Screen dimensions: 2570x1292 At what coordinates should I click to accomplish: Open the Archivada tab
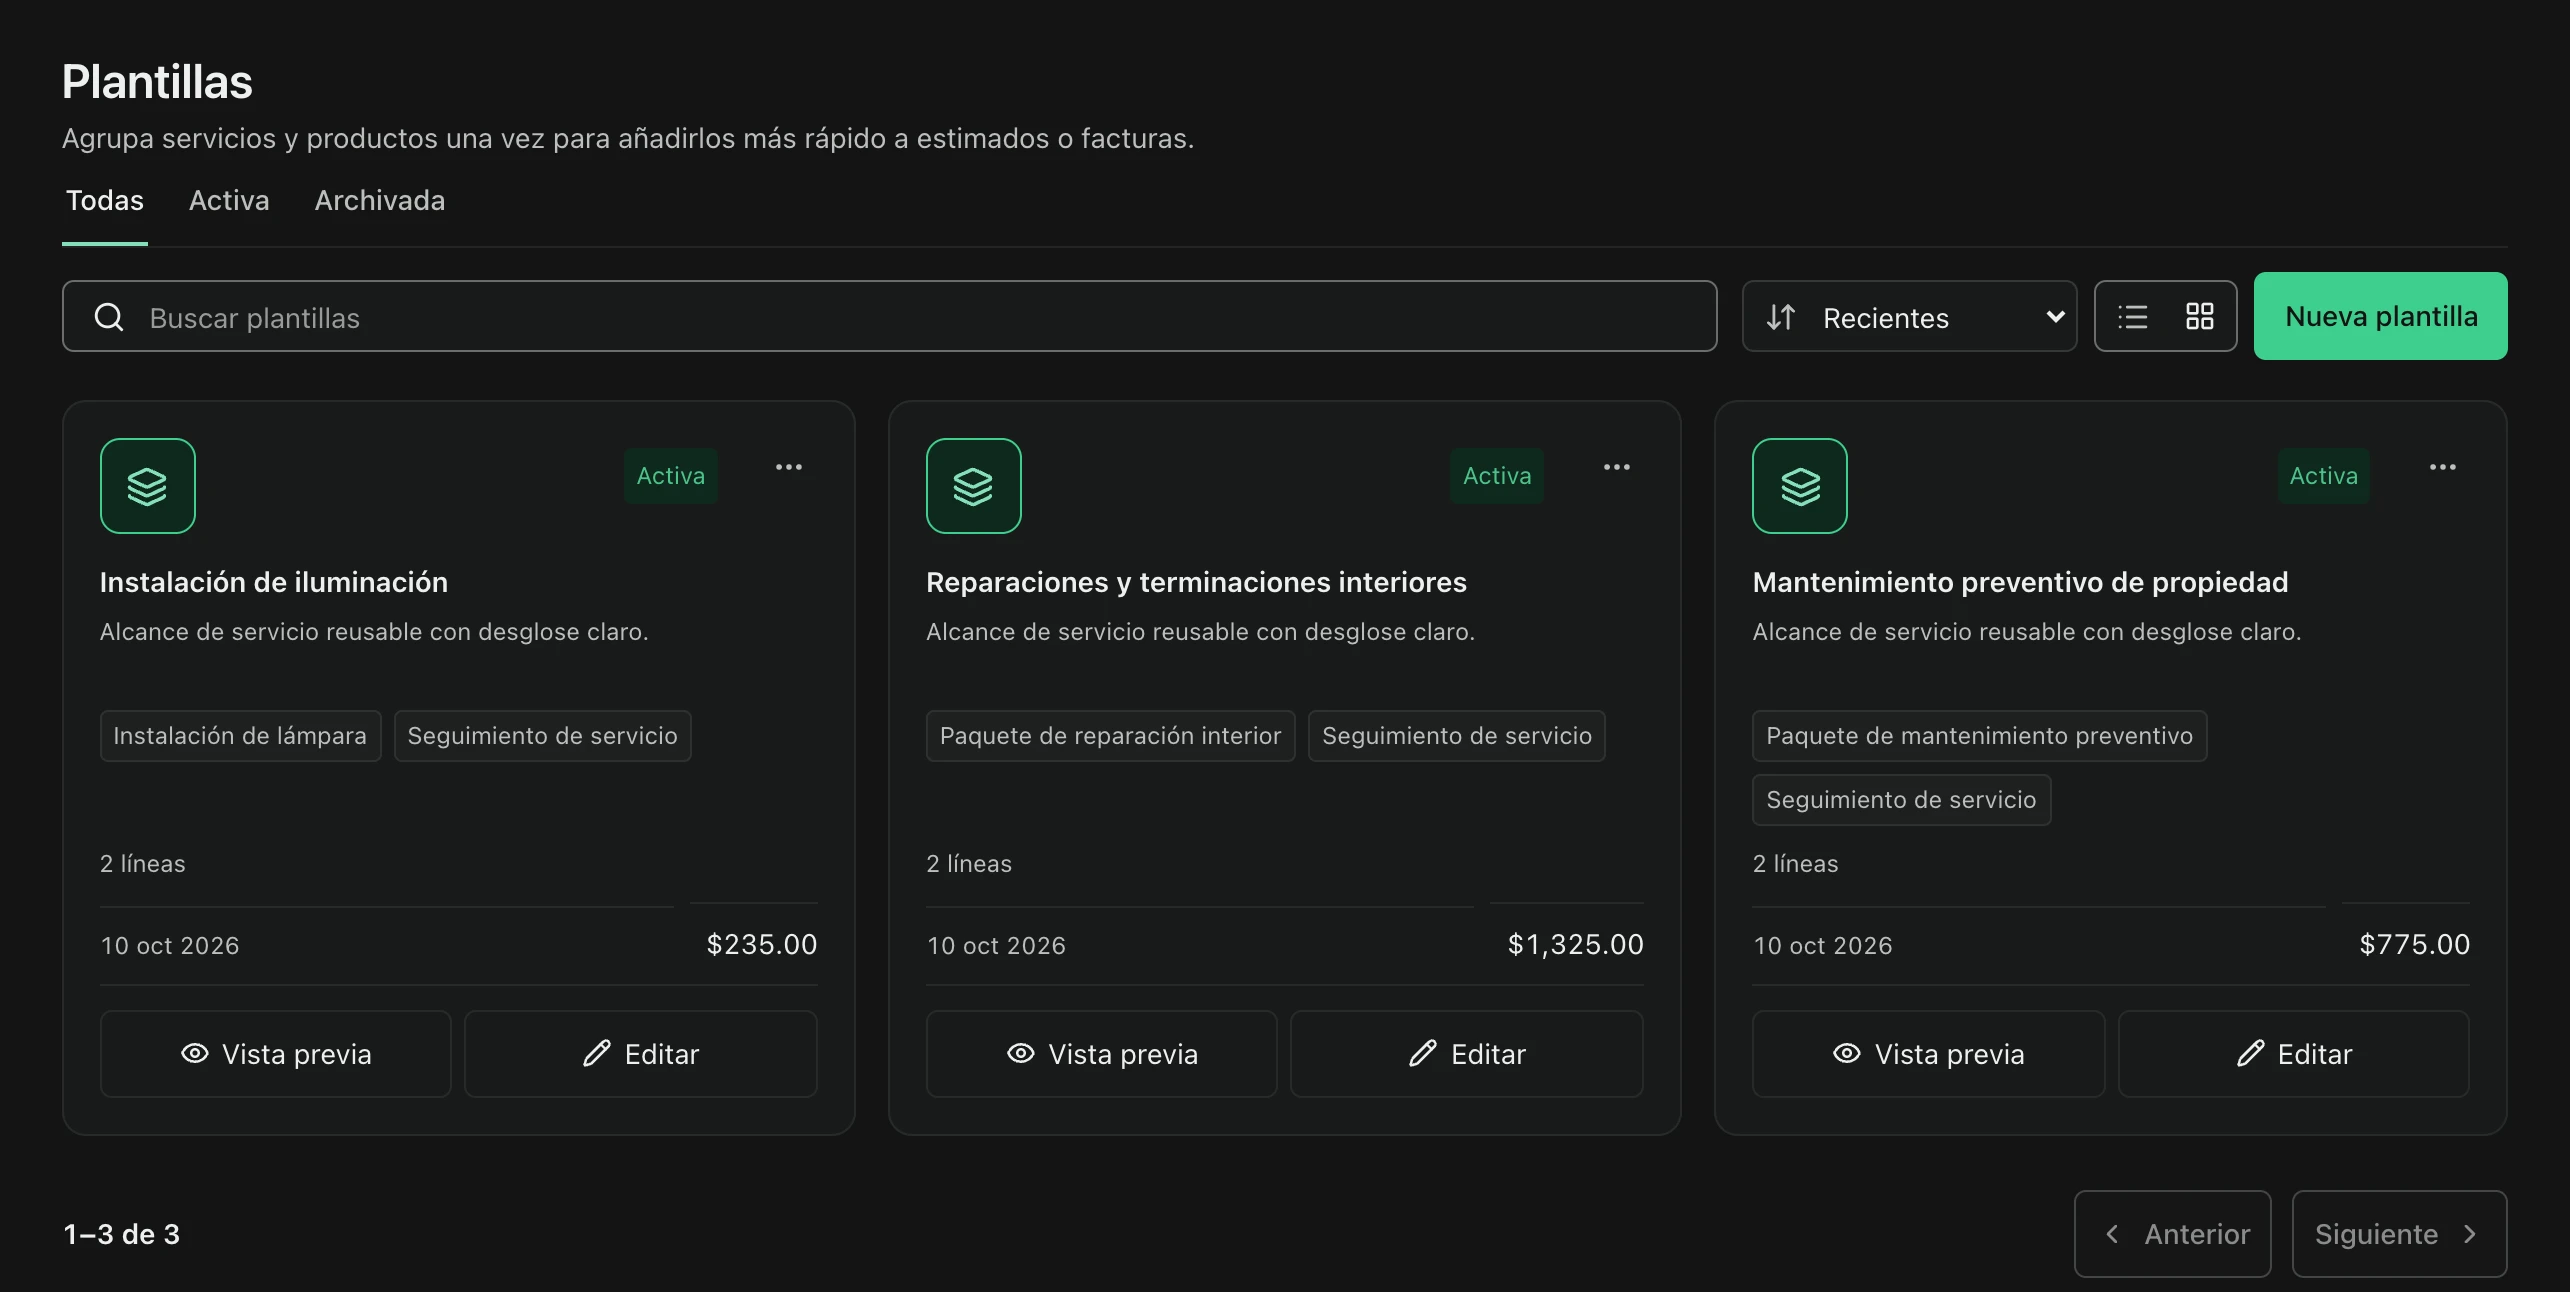coord(380,201)
